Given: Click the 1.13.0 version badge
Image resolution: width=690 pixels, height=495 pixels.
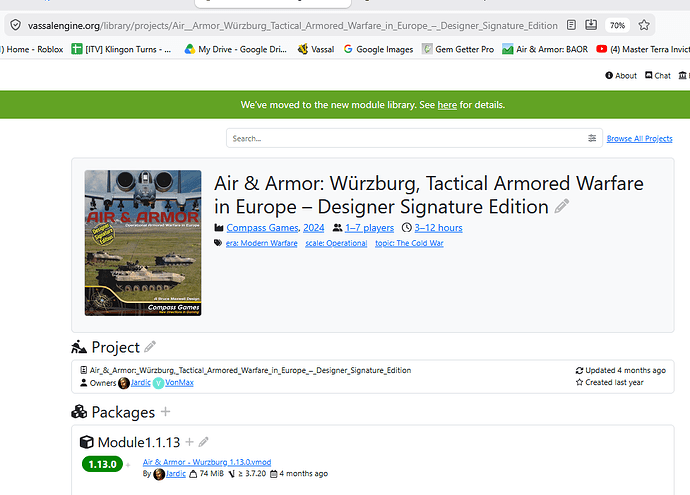Looking at the screenshot, I should 102,464.
